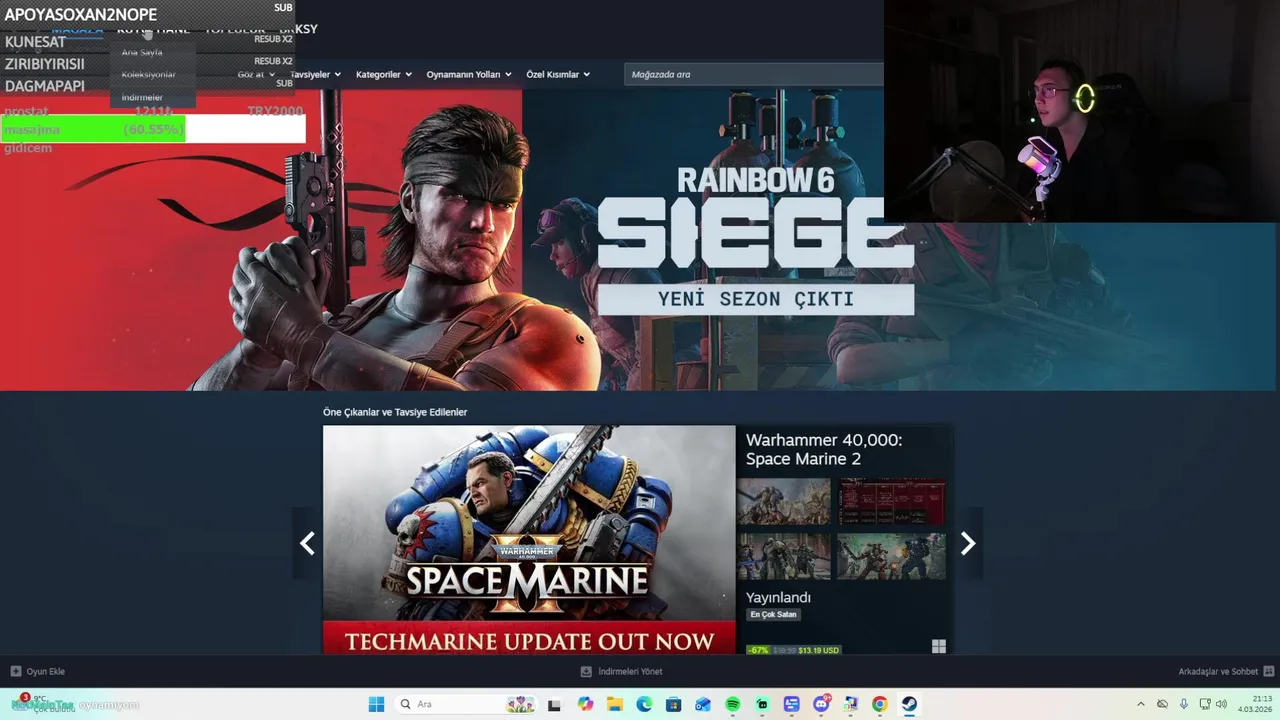Click Oyun Ekle to add a game

38,671
